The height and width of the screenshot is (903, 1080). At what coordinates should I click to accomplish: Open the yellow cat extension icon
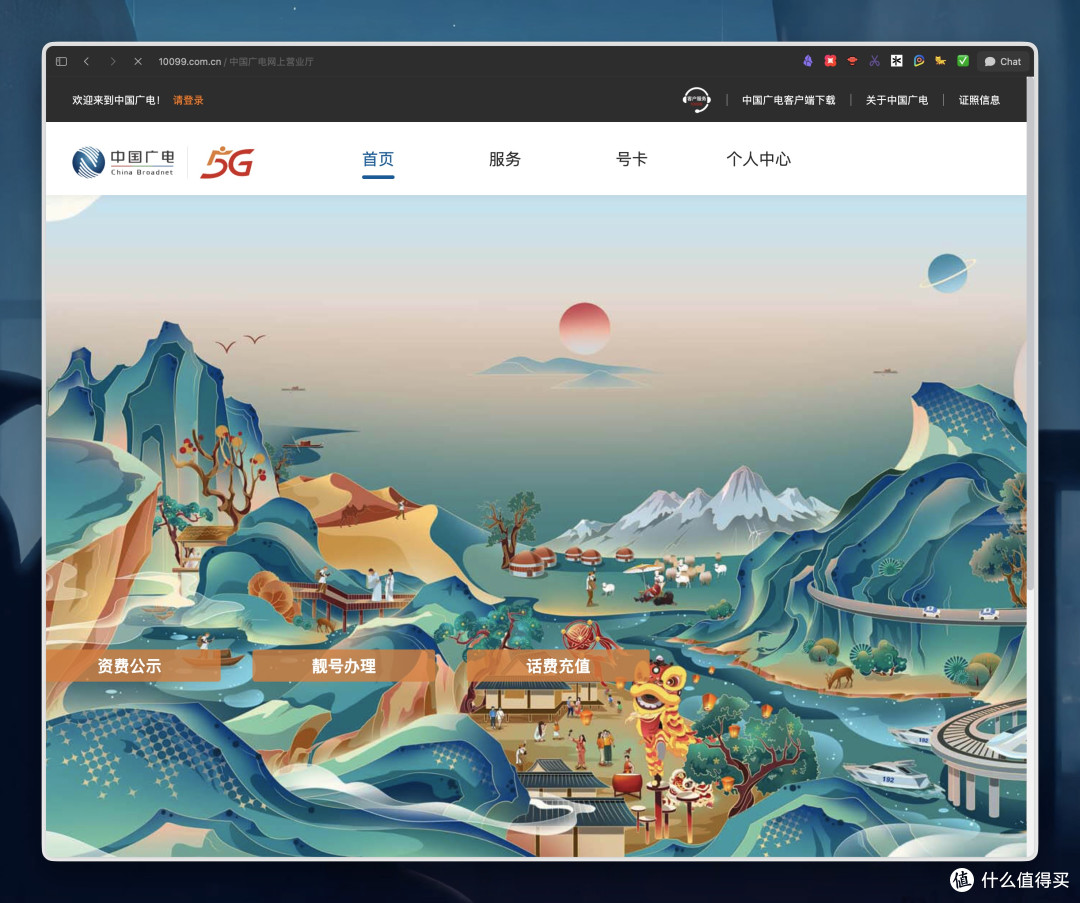click(x=940, y=61)
